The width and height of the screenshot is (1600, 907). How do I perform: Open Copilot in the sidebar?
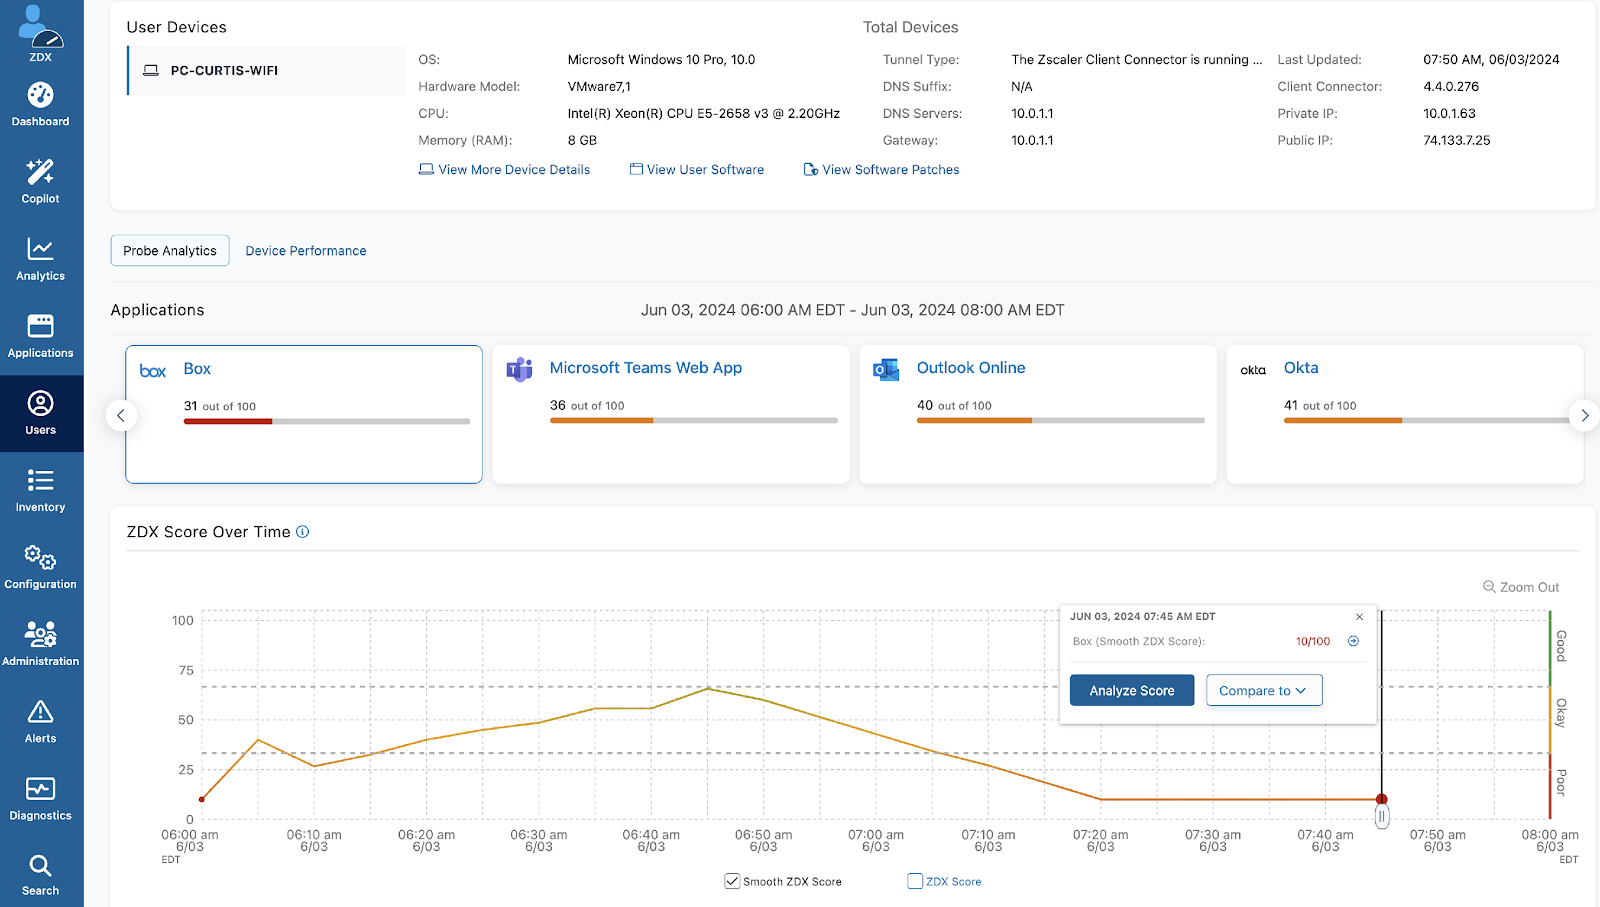point(40,182)
